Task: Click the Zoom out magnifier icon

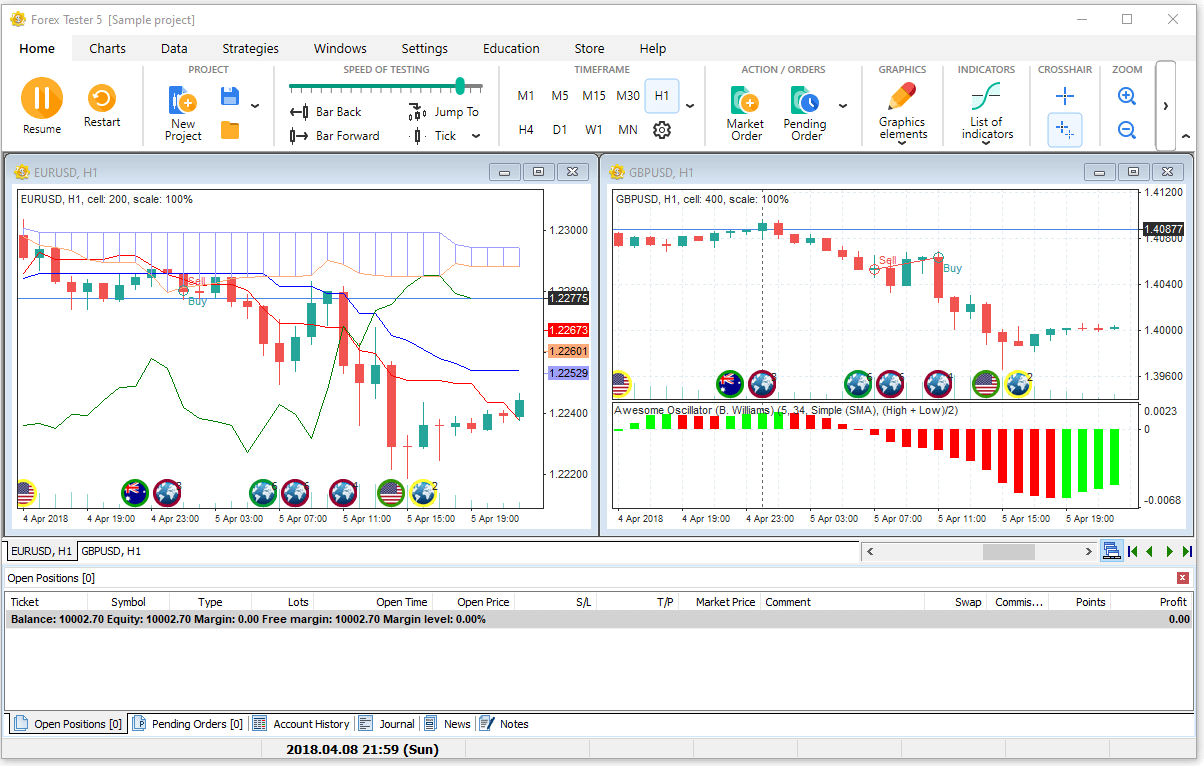Action: (1127, 130)
